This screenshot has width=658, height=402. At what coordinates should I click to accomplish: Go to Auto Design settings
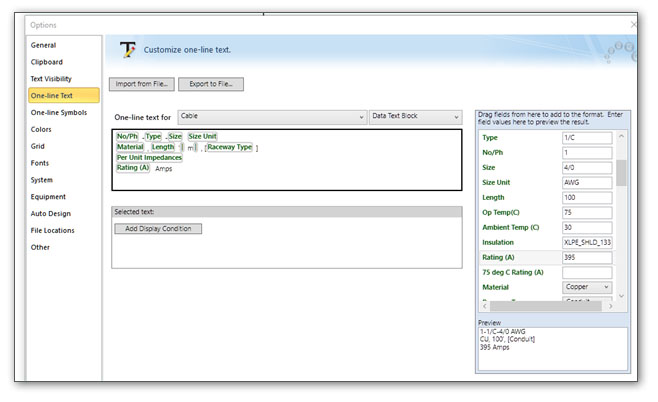coord(50,214)
